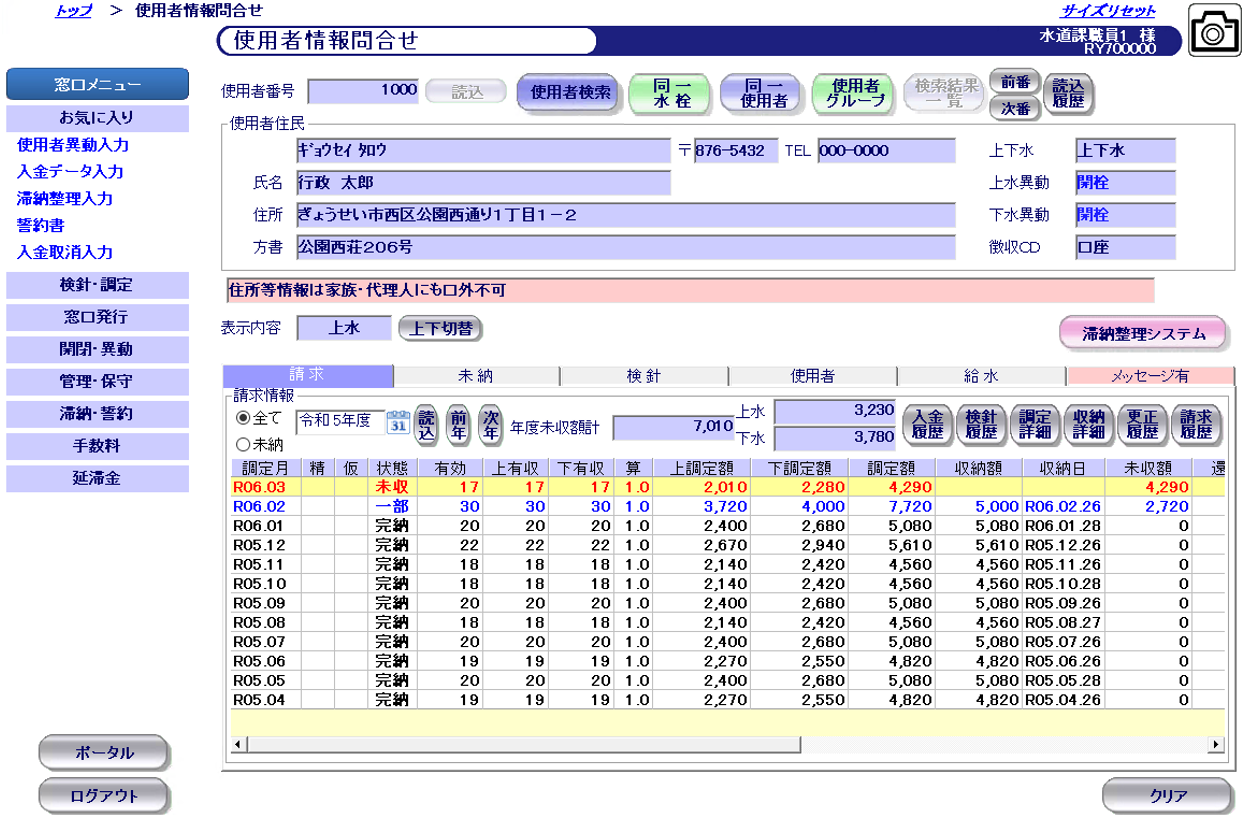
Task: Expand the 管理・保守 menu section
Action: pos(97,381)
